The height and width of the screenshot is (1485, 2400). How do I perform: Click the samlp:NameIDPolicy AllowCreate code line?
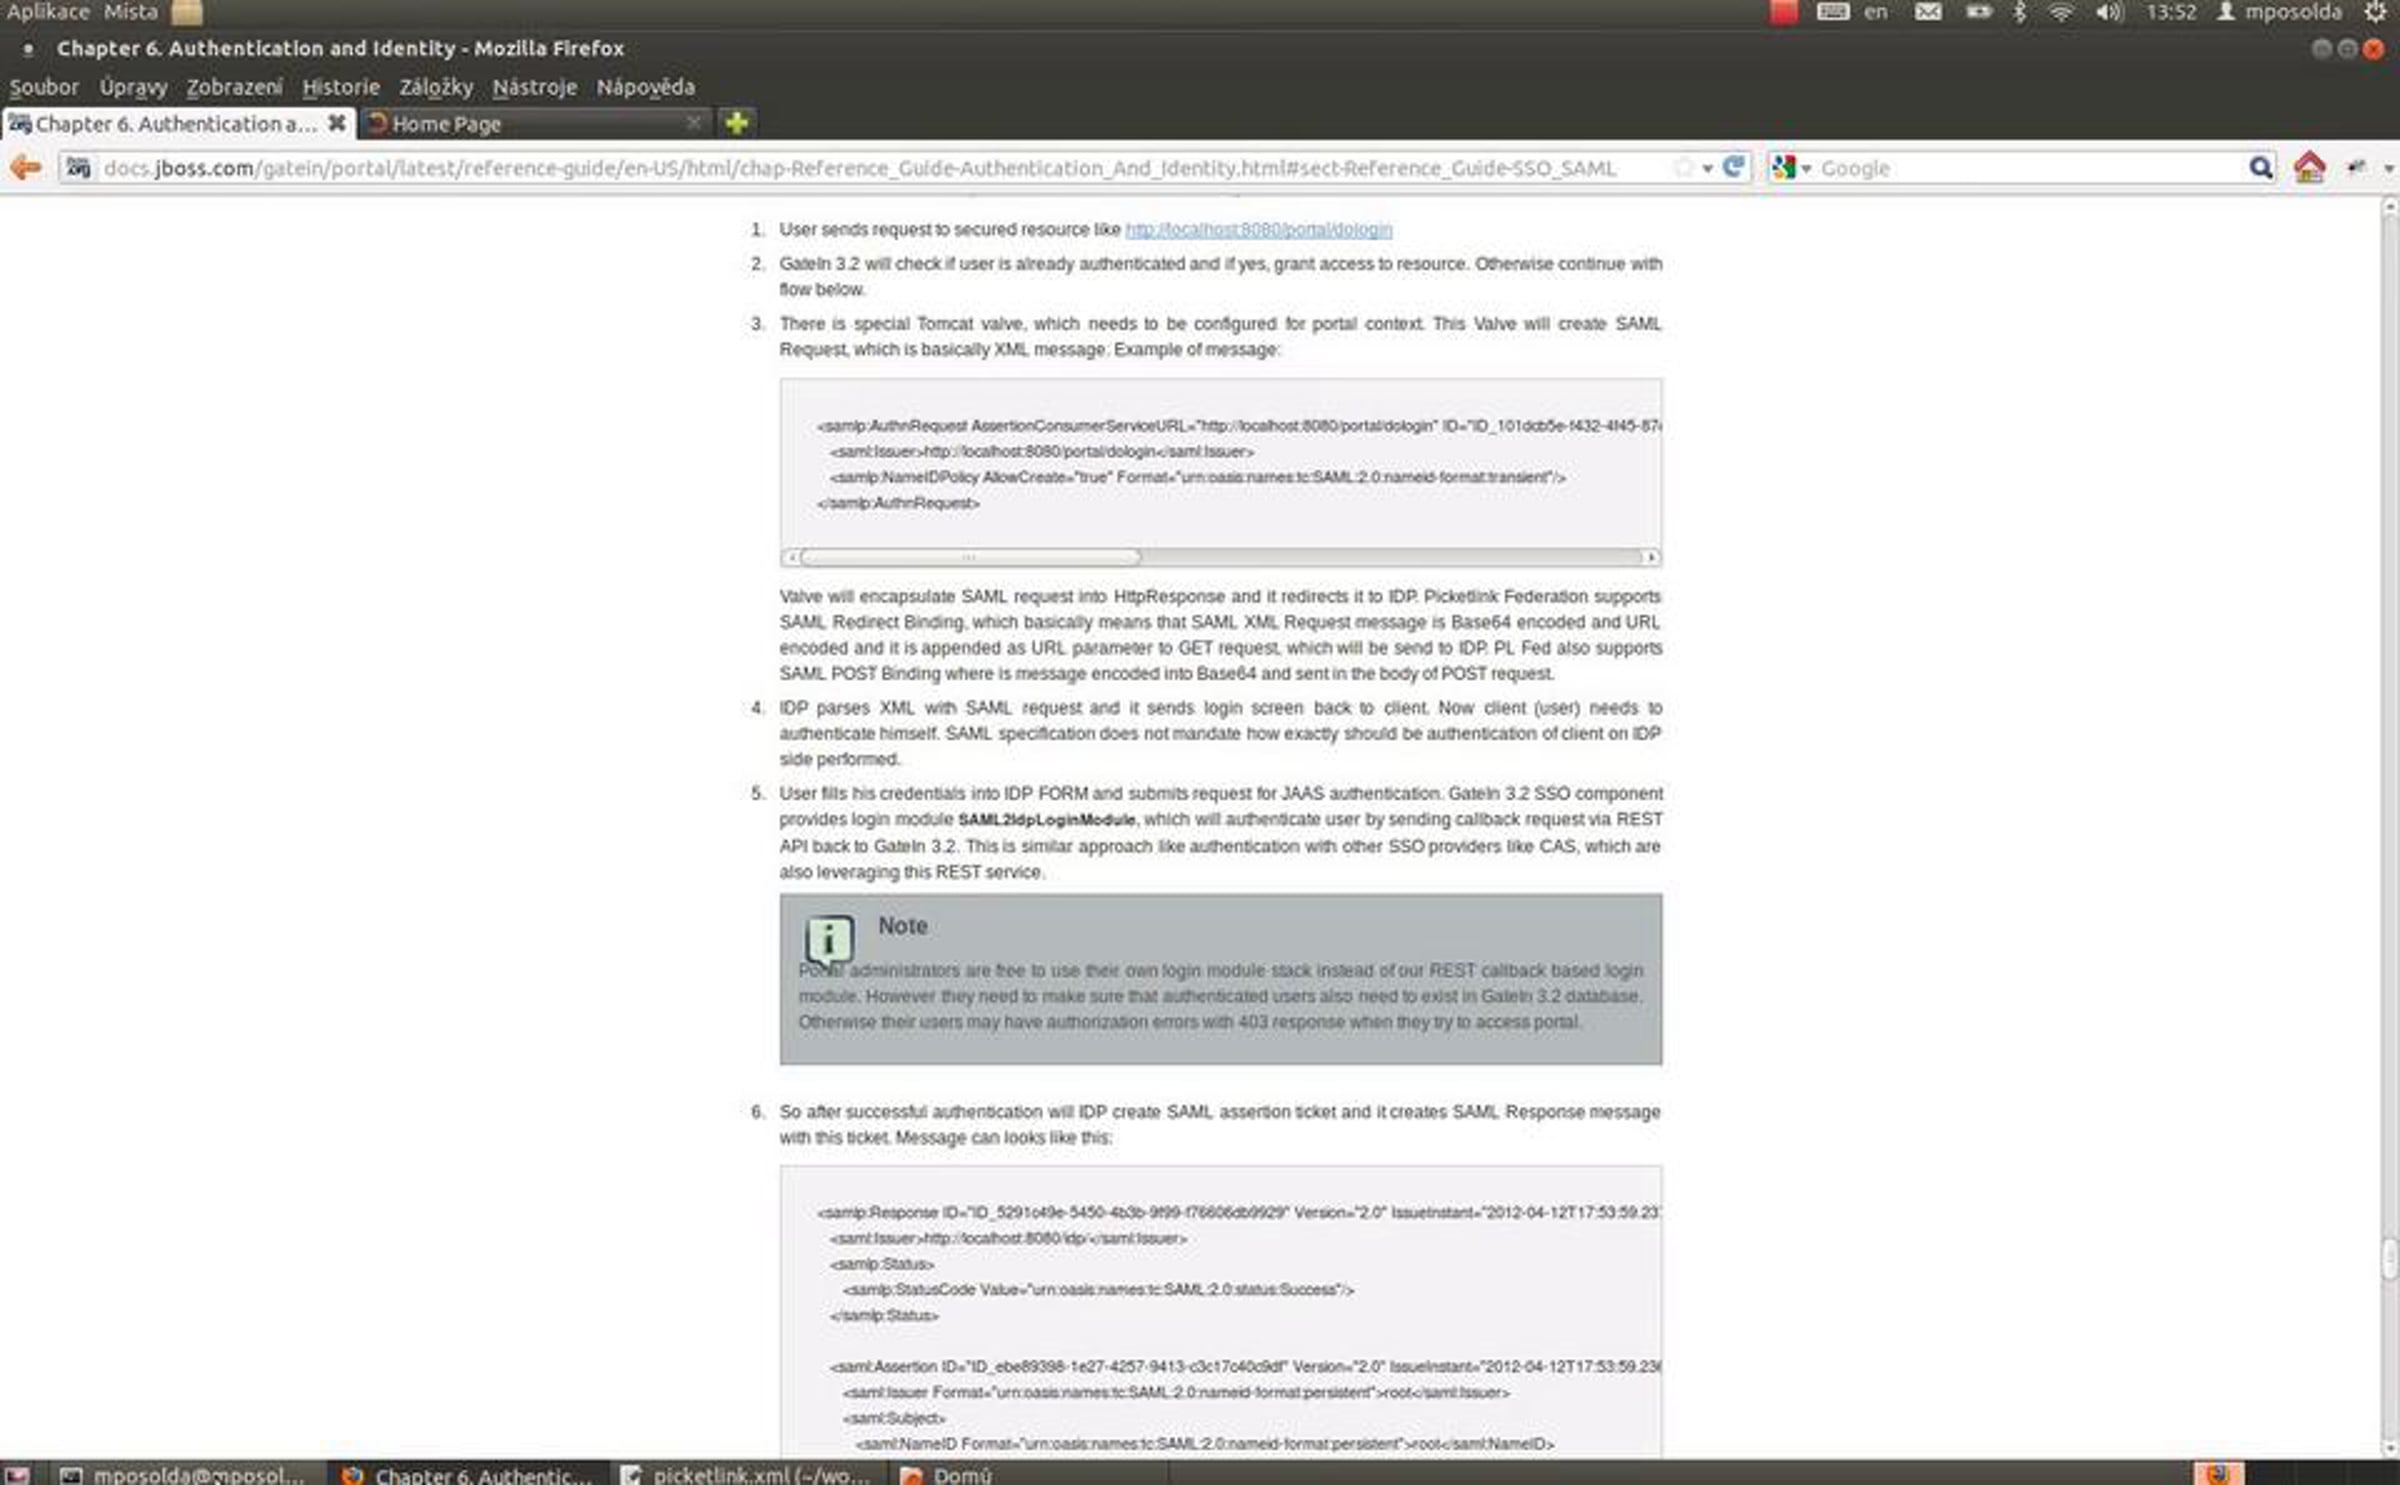coord(1197,477)
